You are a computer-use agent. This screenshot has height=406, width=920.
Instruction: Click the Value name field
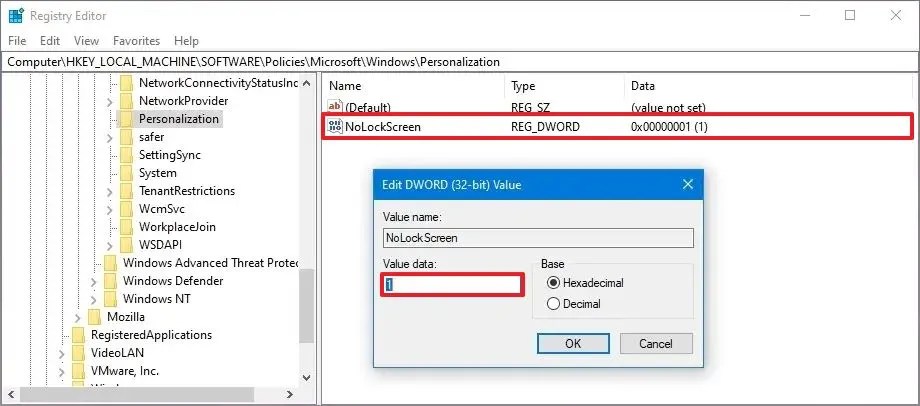point(538,238)
